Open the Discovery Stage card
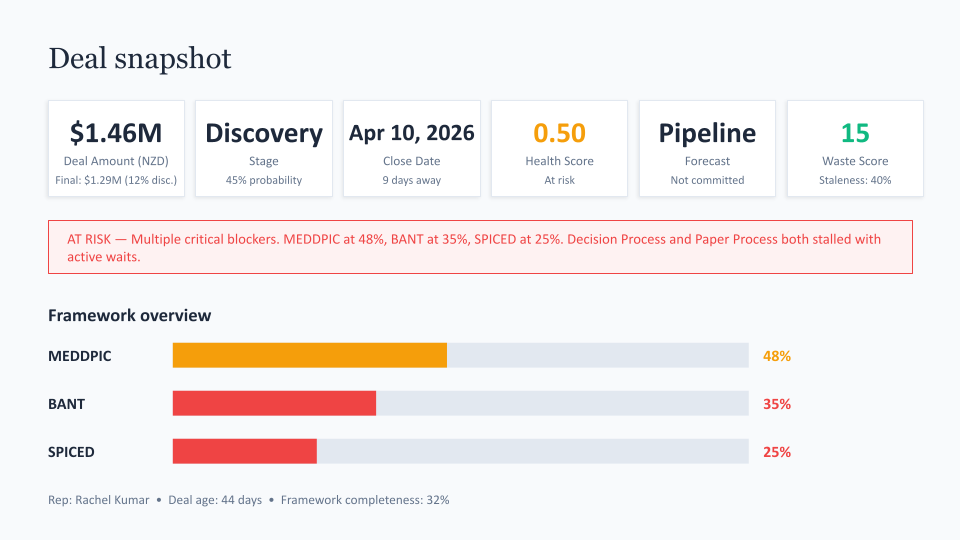 click(264, 148)
